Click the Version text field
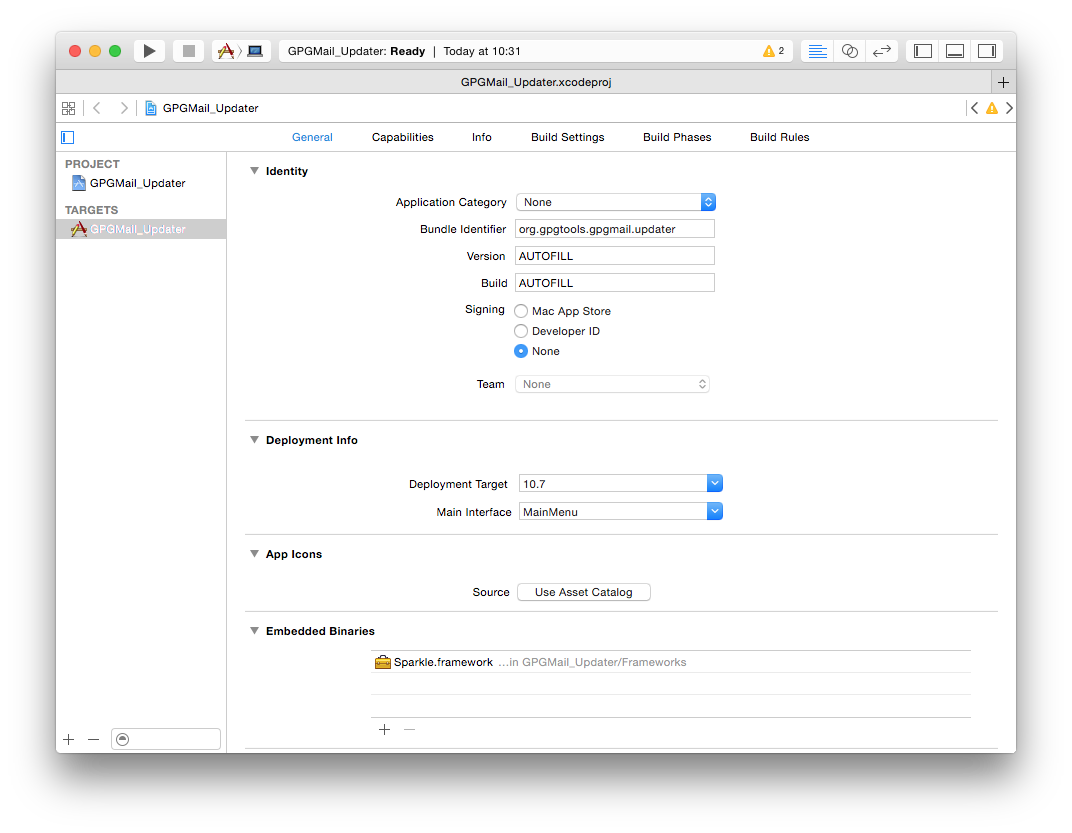The height and width of the screenshot is (833, 1072). coord(615,256)
